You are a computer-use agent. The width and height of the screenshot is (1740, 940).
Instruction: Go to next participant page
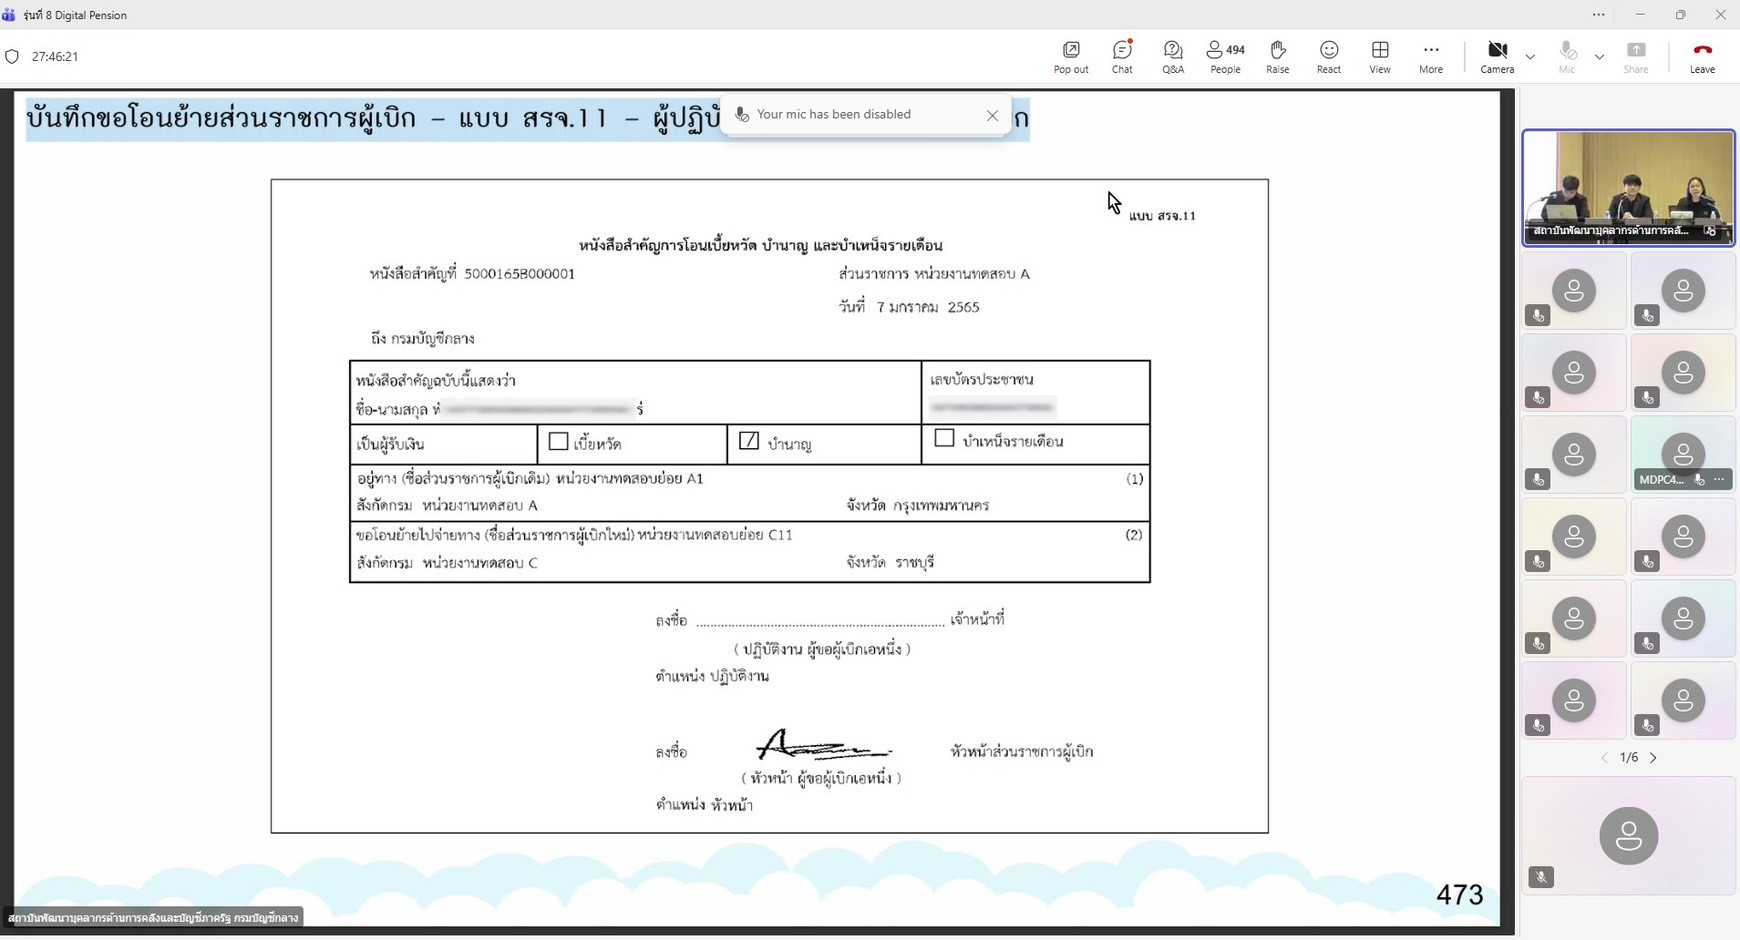point(1653,758)
